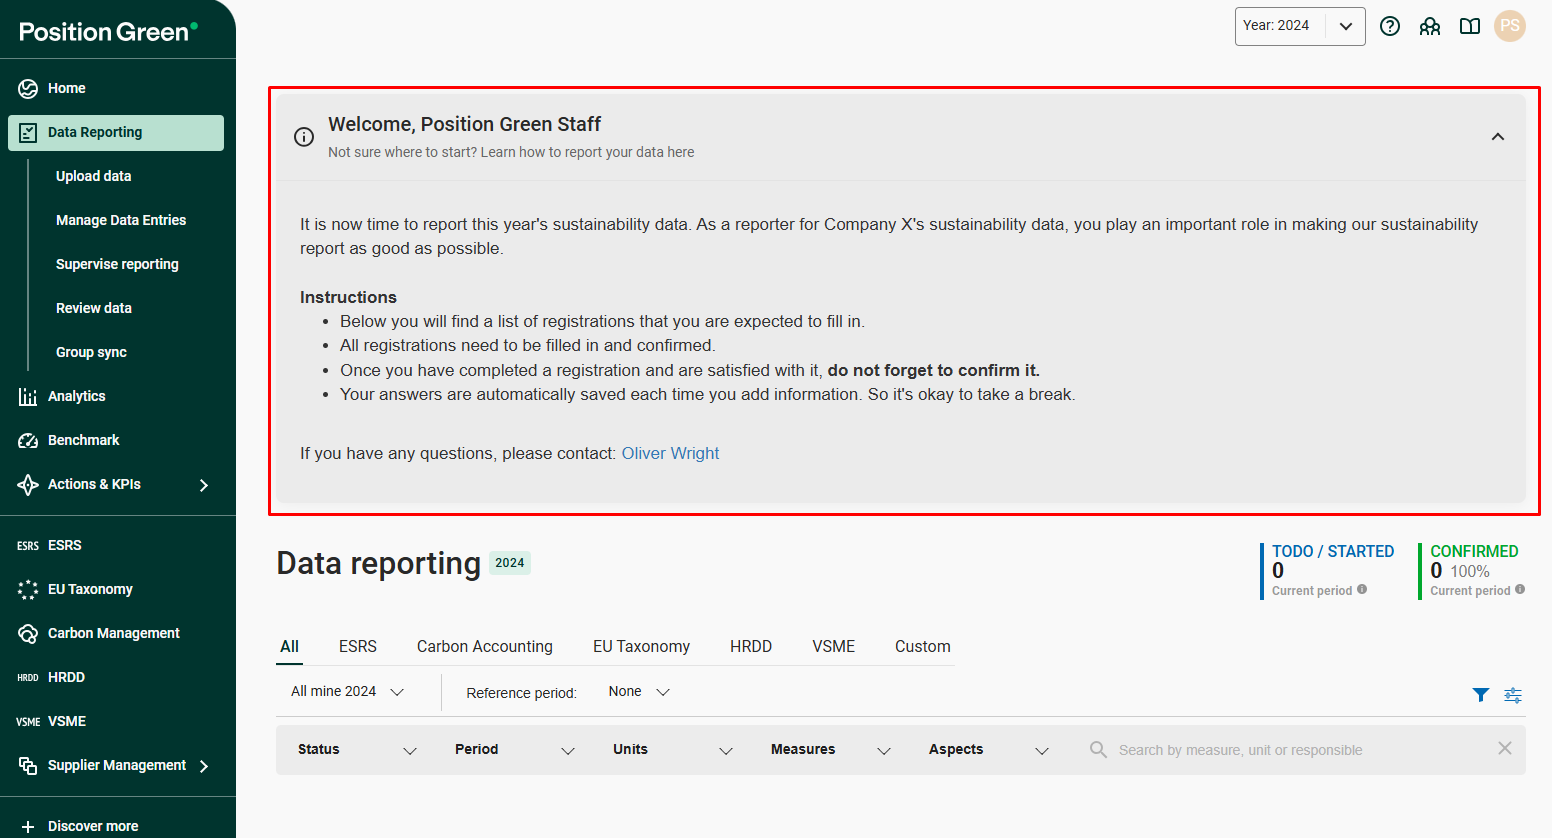Click the blue filter funnel icon

point(1481,694)
